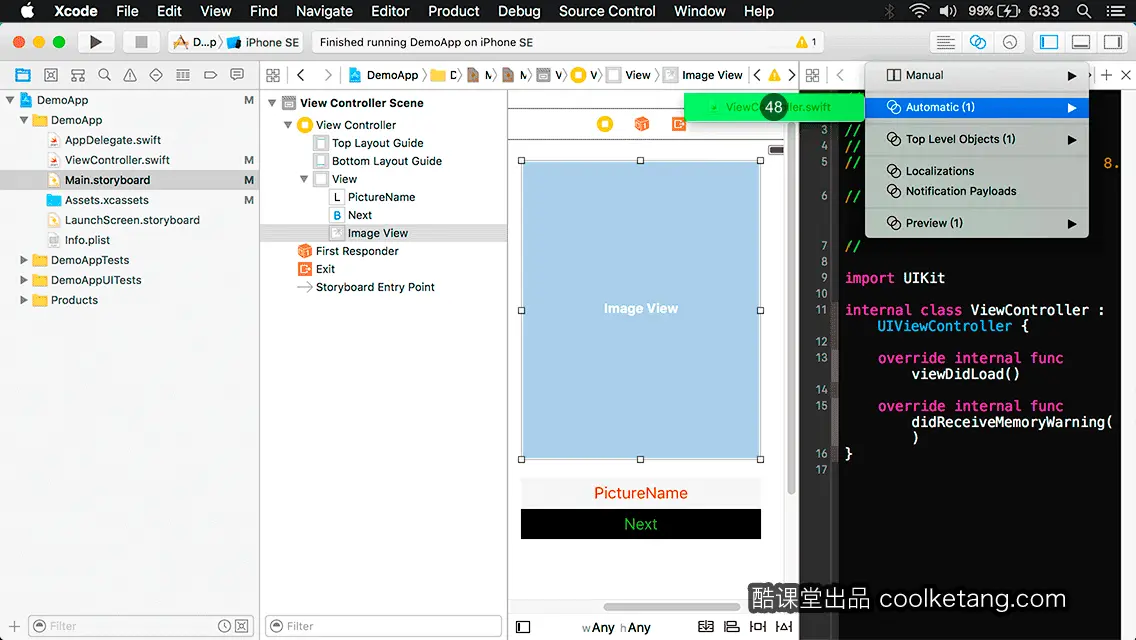Add a file with the plus button
The width and height of the screenshot is (1136, 640).
14,626
